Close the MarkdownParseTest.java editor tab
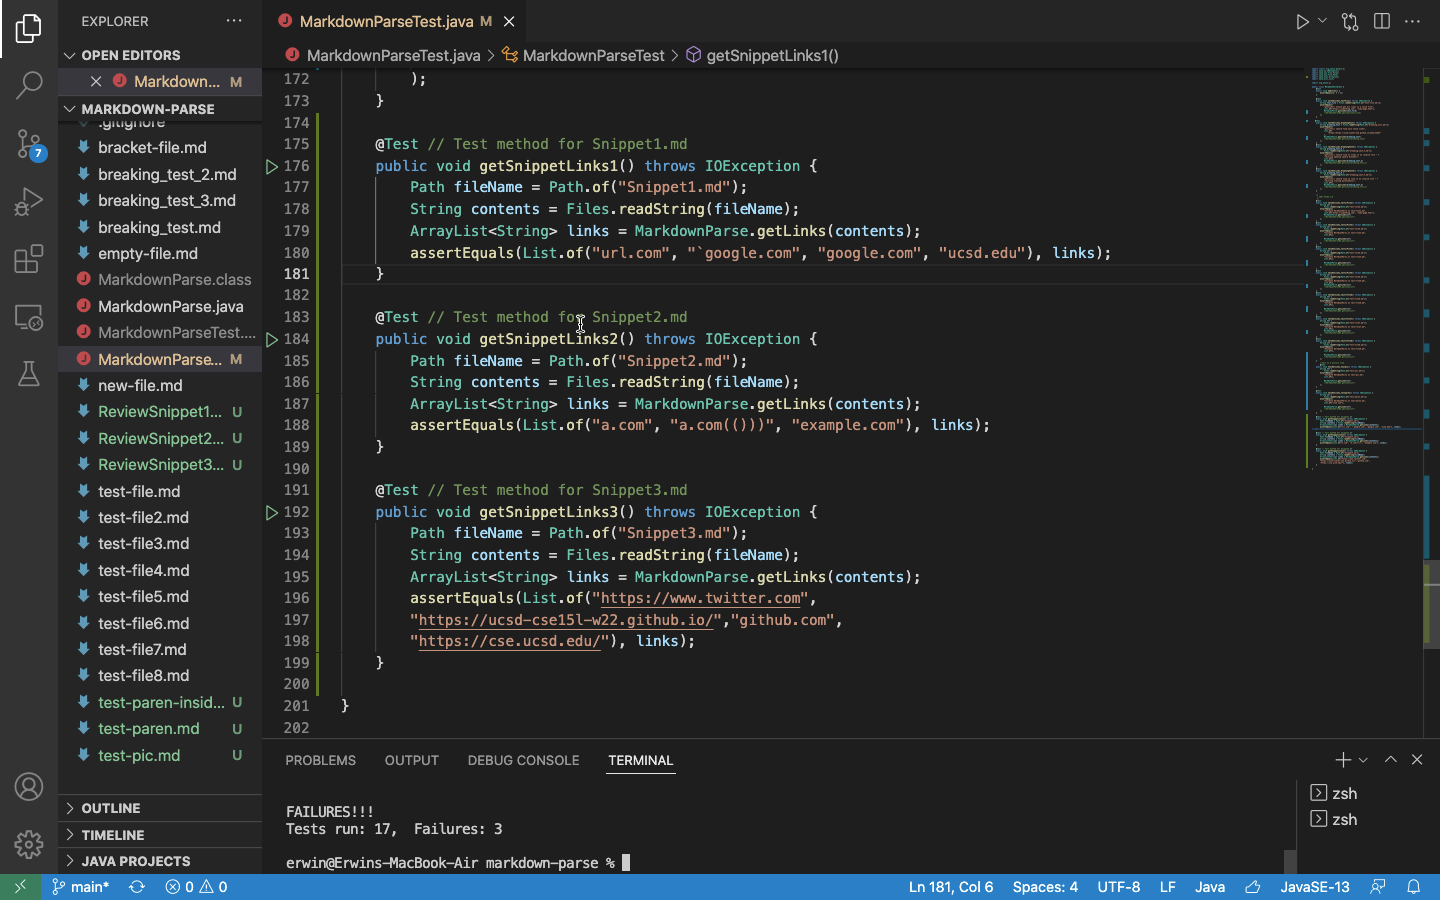1440x900 pixels. [x=509, y=21]
